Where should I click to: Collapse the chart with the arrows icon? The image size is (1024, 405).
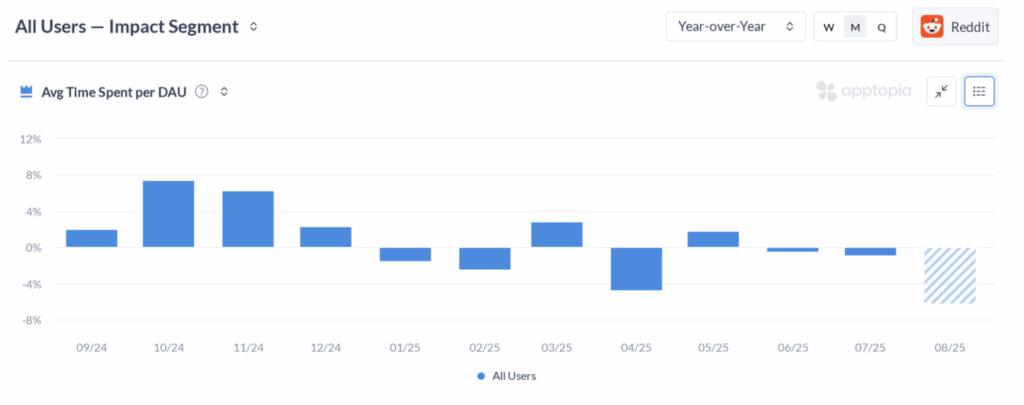coord(941,91)
